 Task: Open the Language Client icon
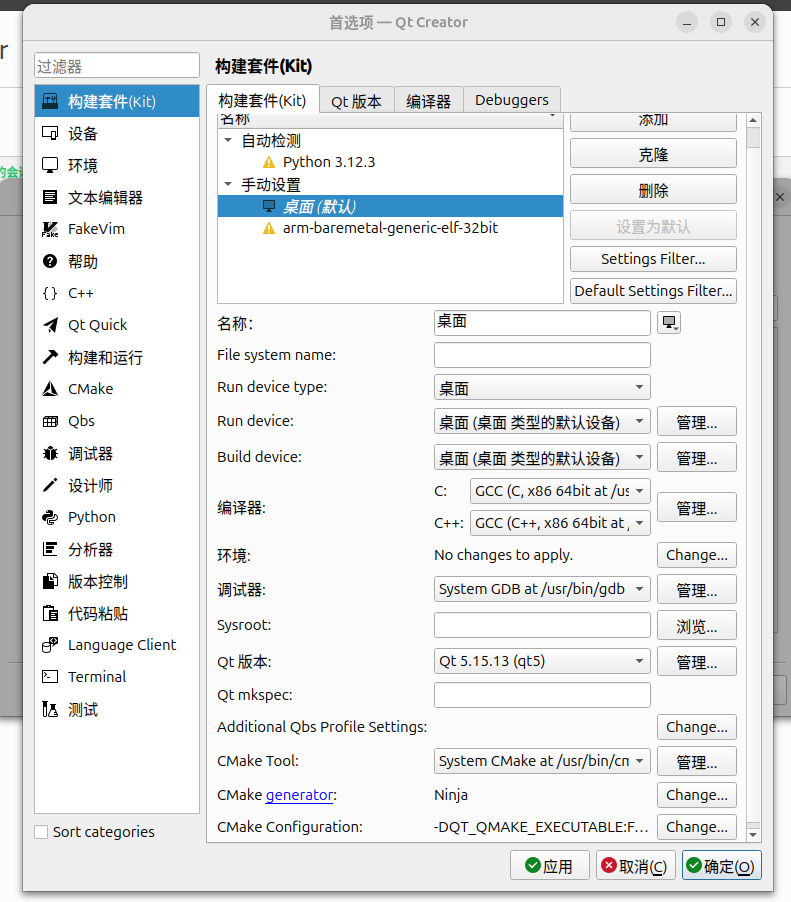[50, 645]
